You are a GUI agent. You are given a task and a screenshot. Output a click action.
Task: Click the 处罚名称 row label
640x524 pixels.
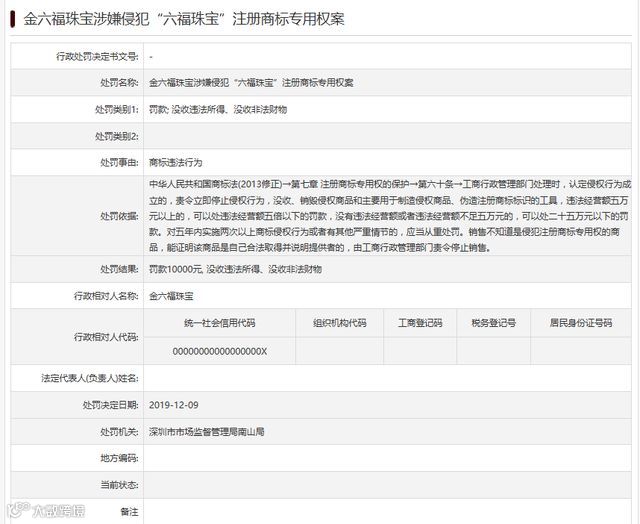click(x=119, y=83)
